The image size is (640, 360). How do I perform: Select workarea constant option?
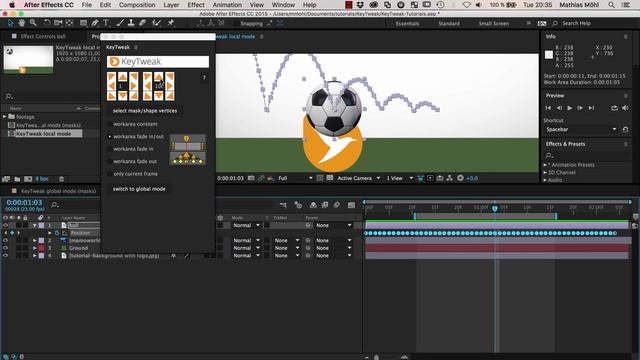pos(132,124)
